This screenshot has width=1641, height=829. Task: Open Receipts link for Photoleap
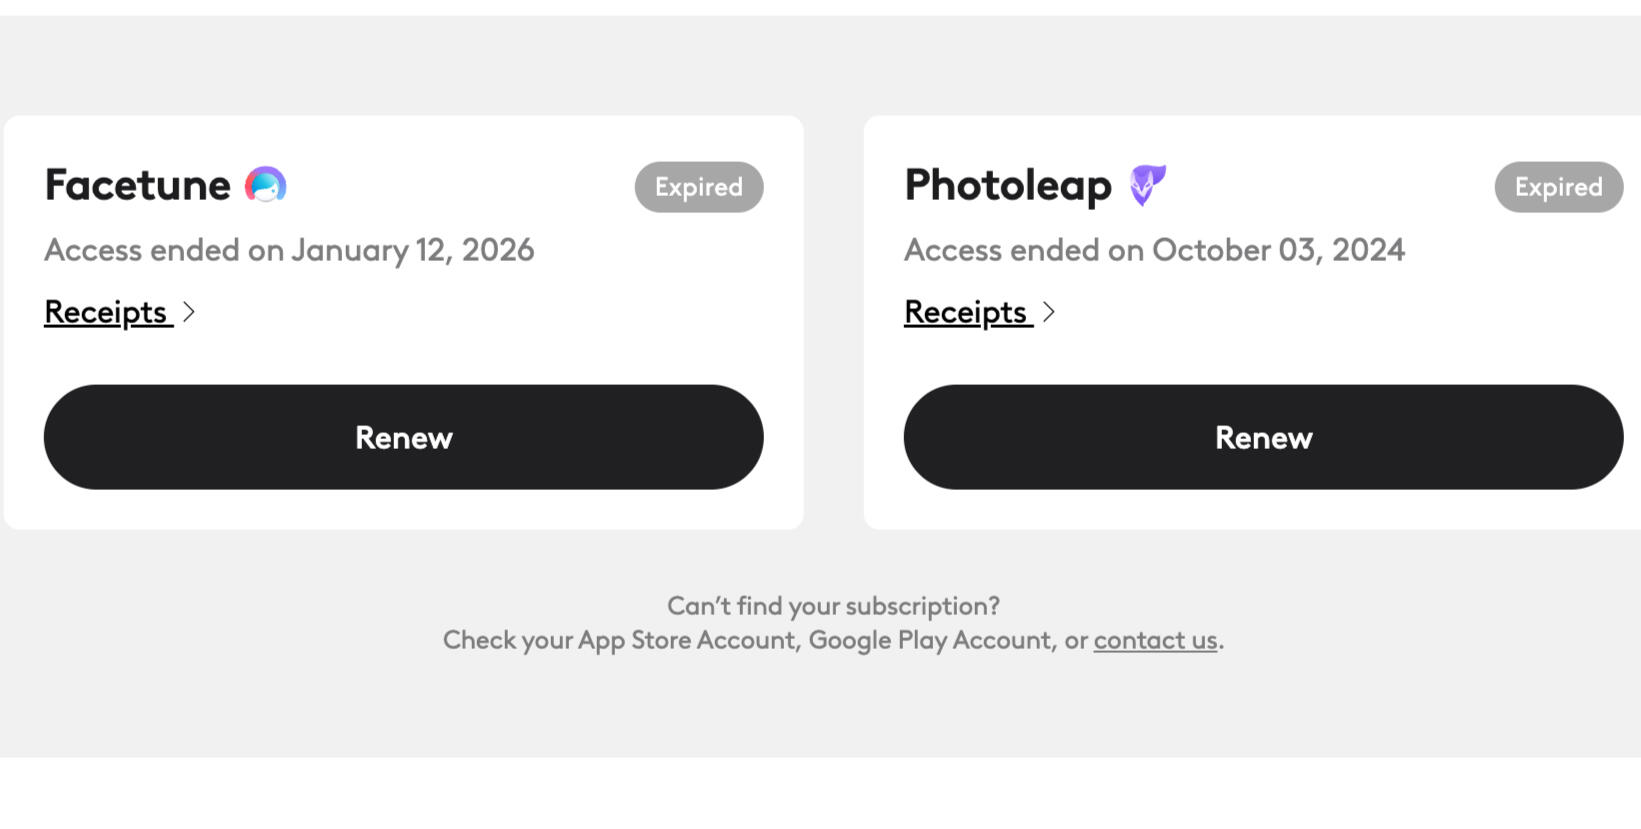(967, 312)
